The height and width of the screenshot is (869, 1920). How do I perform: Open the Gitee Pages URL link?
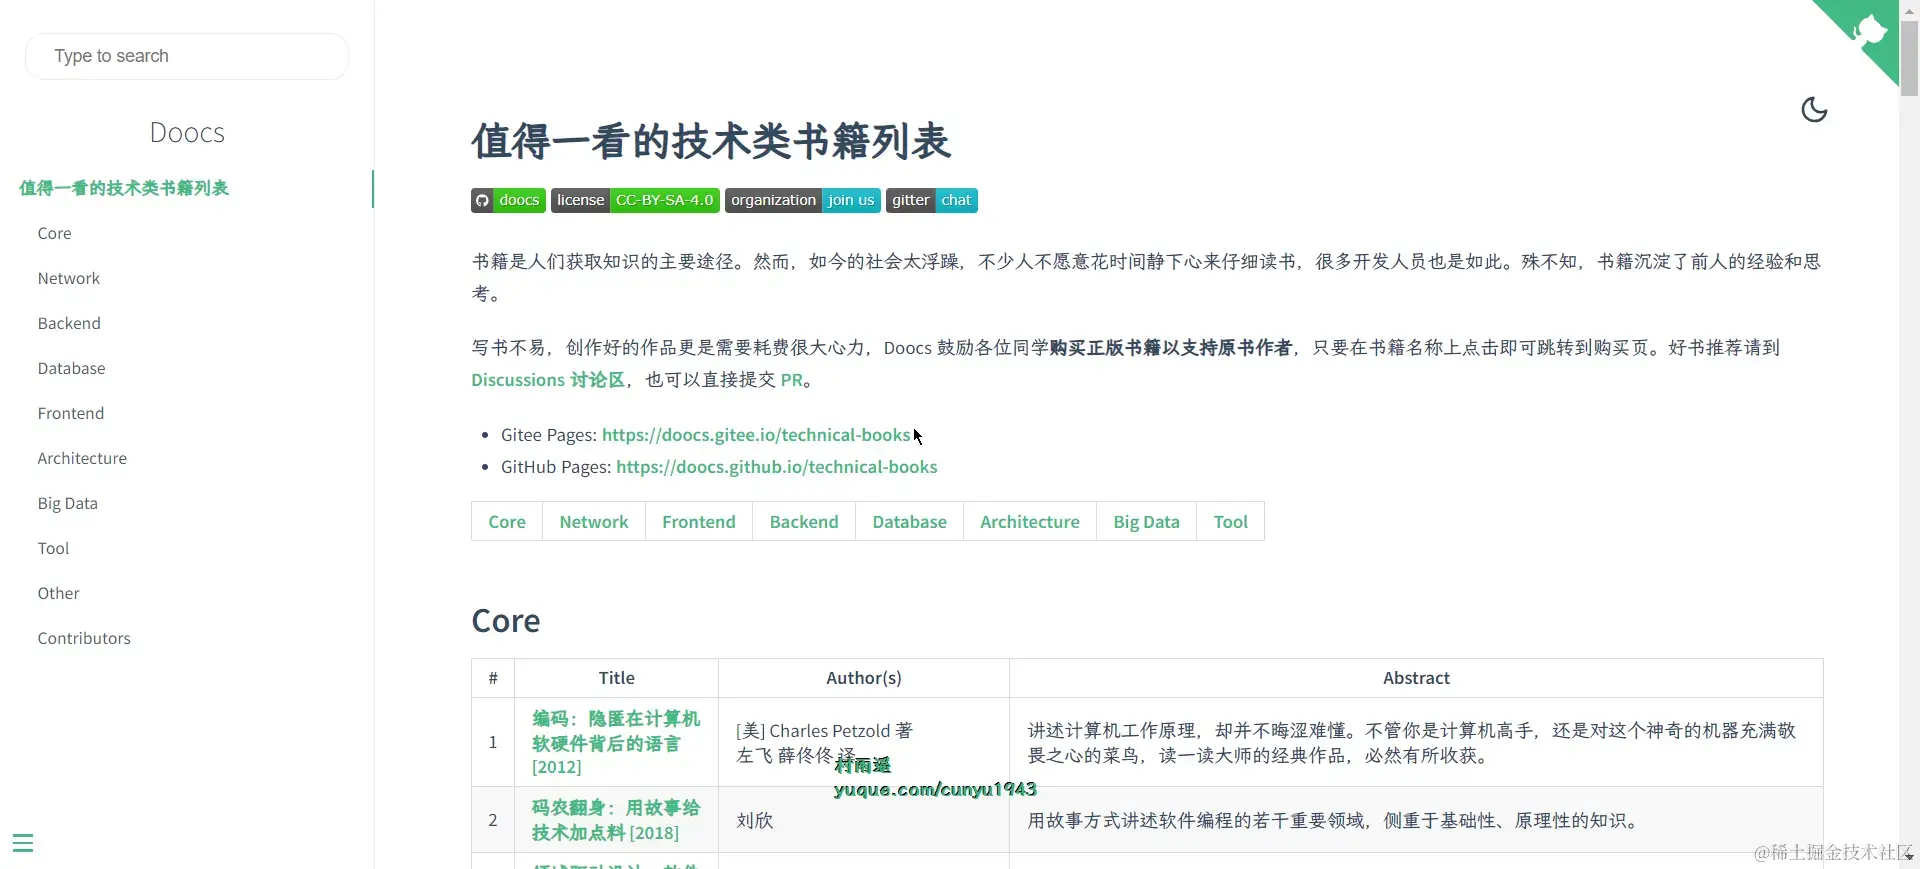point(756,435)
